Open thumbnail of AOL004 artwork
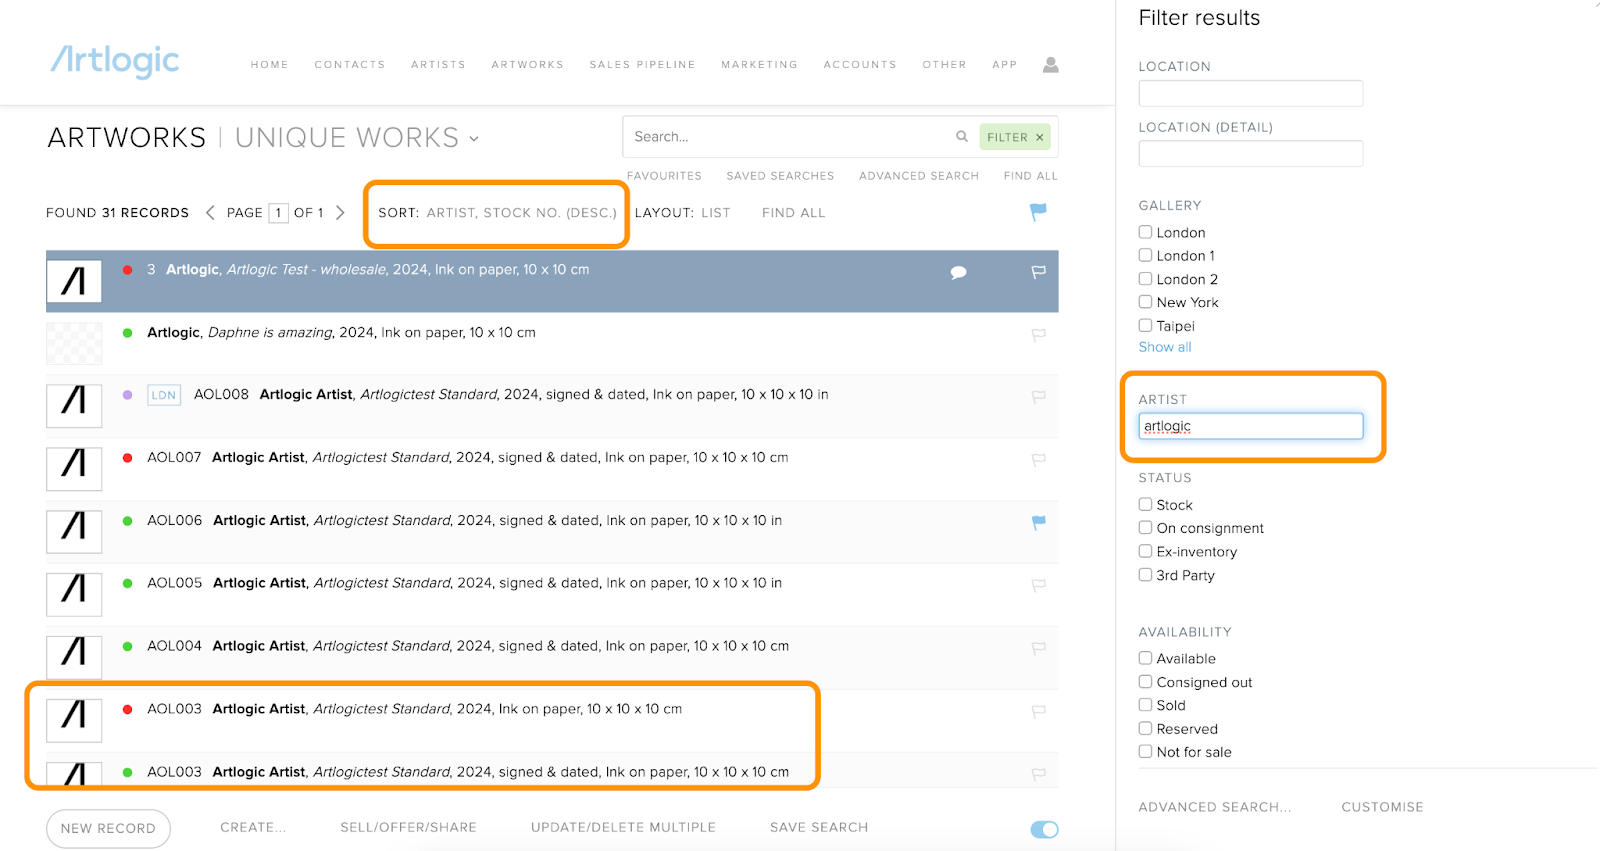Viewport: 1600px width, 851px height. (74, 657)
